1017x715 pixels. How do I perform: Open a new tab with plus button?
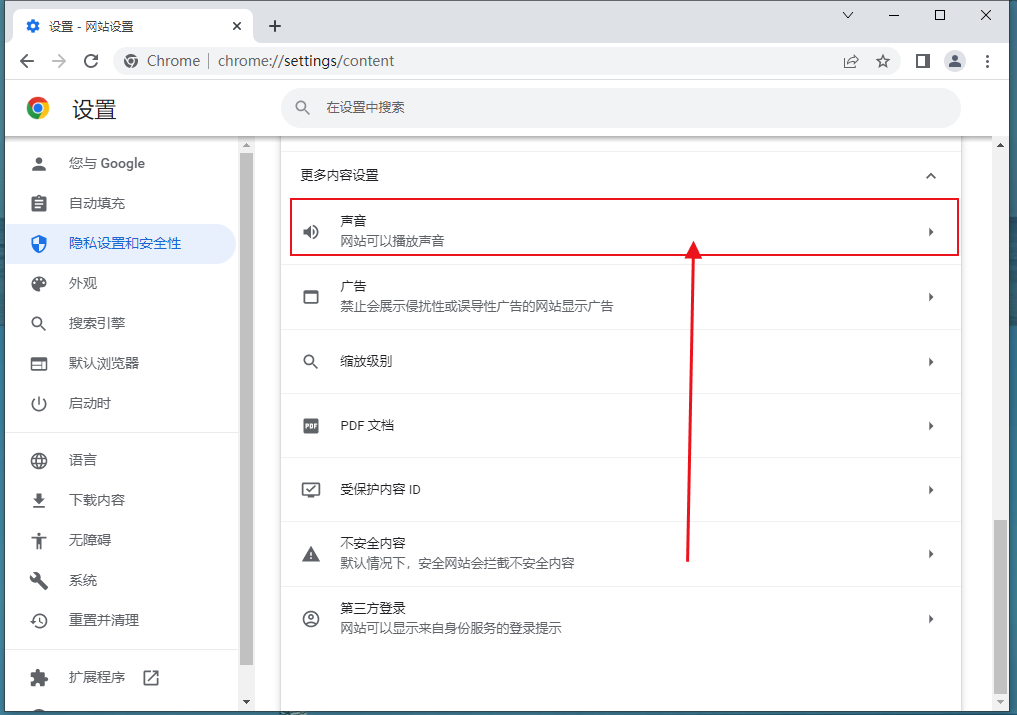(275, 26)
